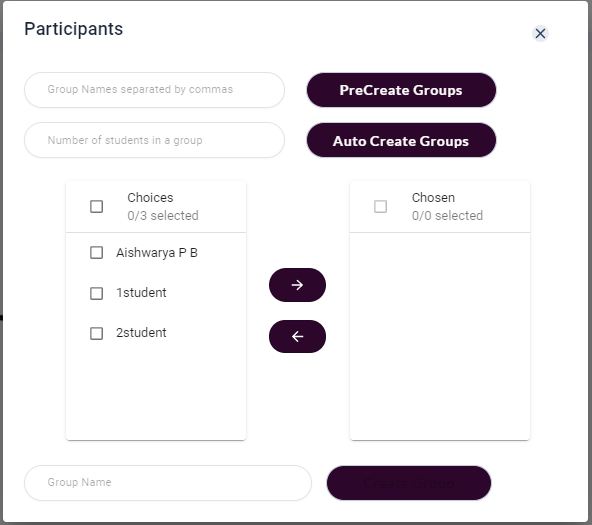Click the Create Group button
This screenshot has height=525, width=592.
(x=409, y=483)
